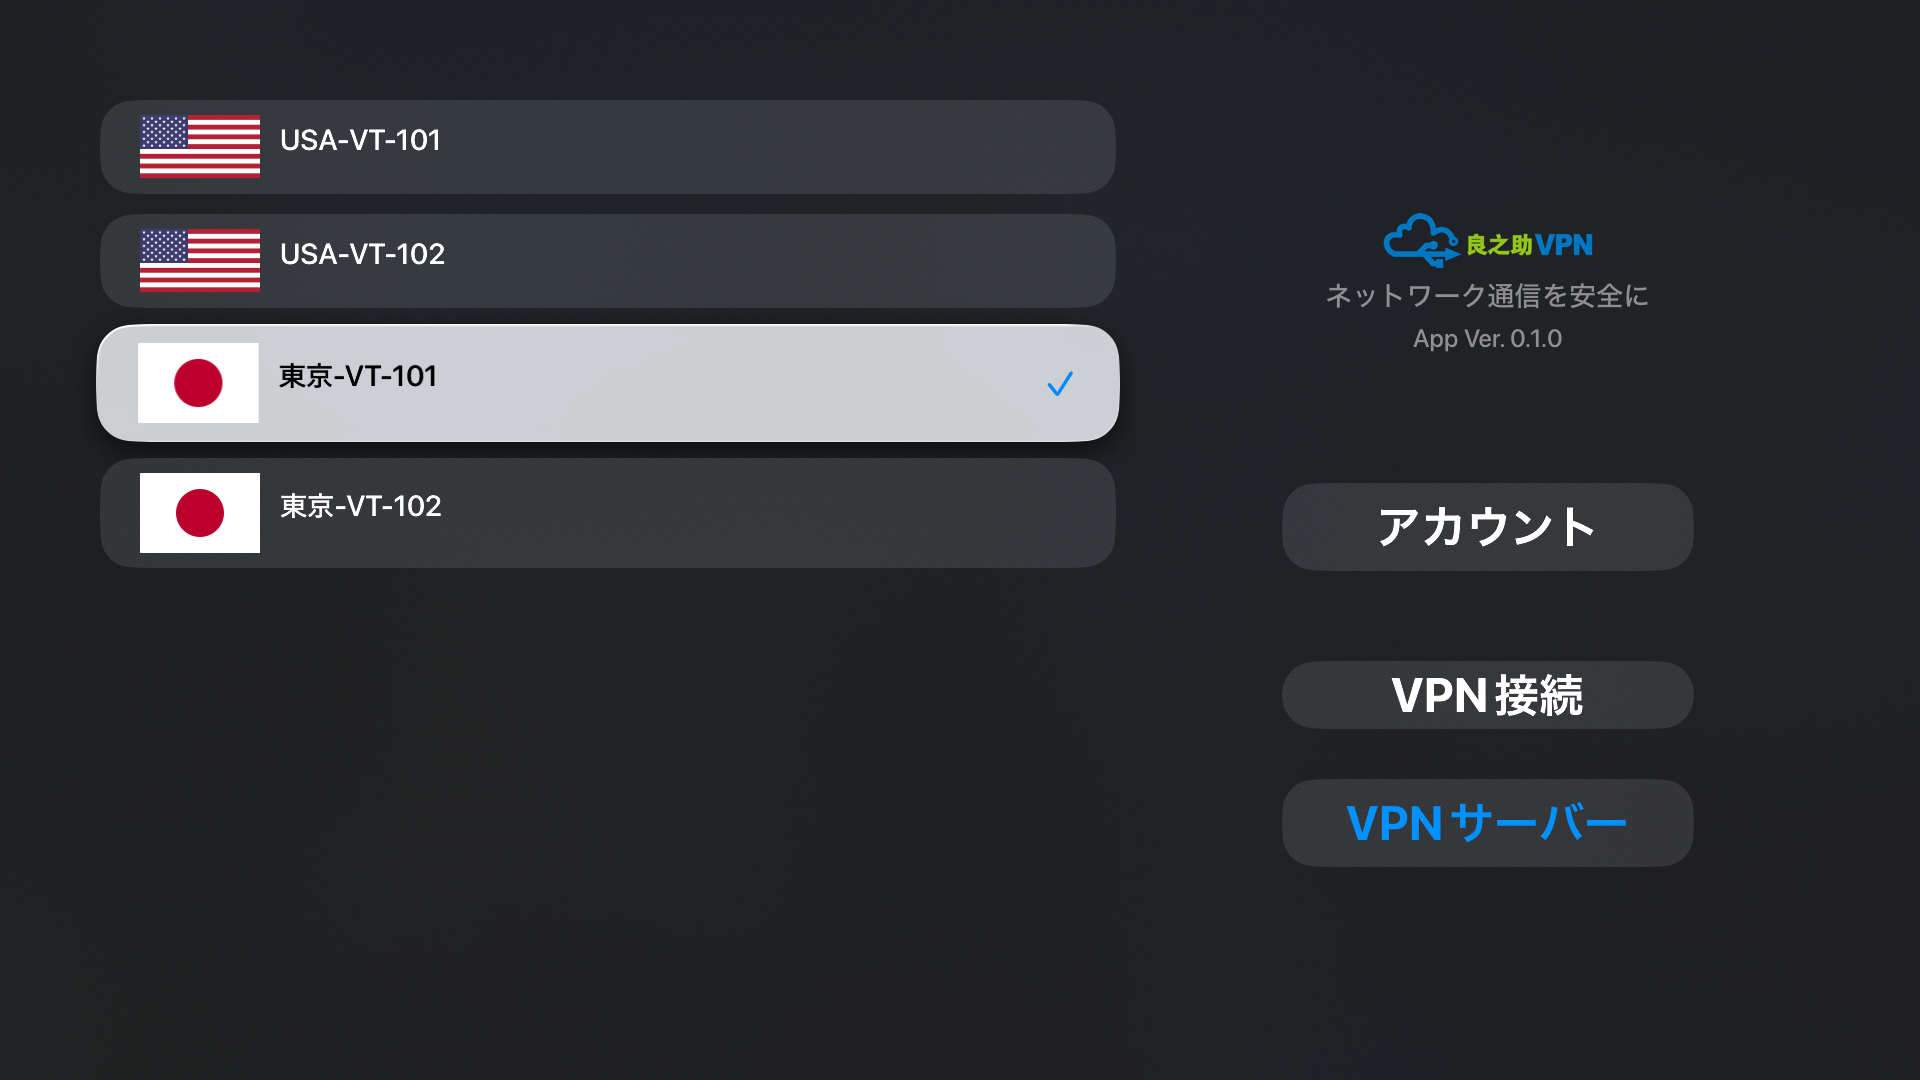Screen dimensions: 1920x1080
Task: Click the USA-VT-101 server name text
Action: click(360, 140)
